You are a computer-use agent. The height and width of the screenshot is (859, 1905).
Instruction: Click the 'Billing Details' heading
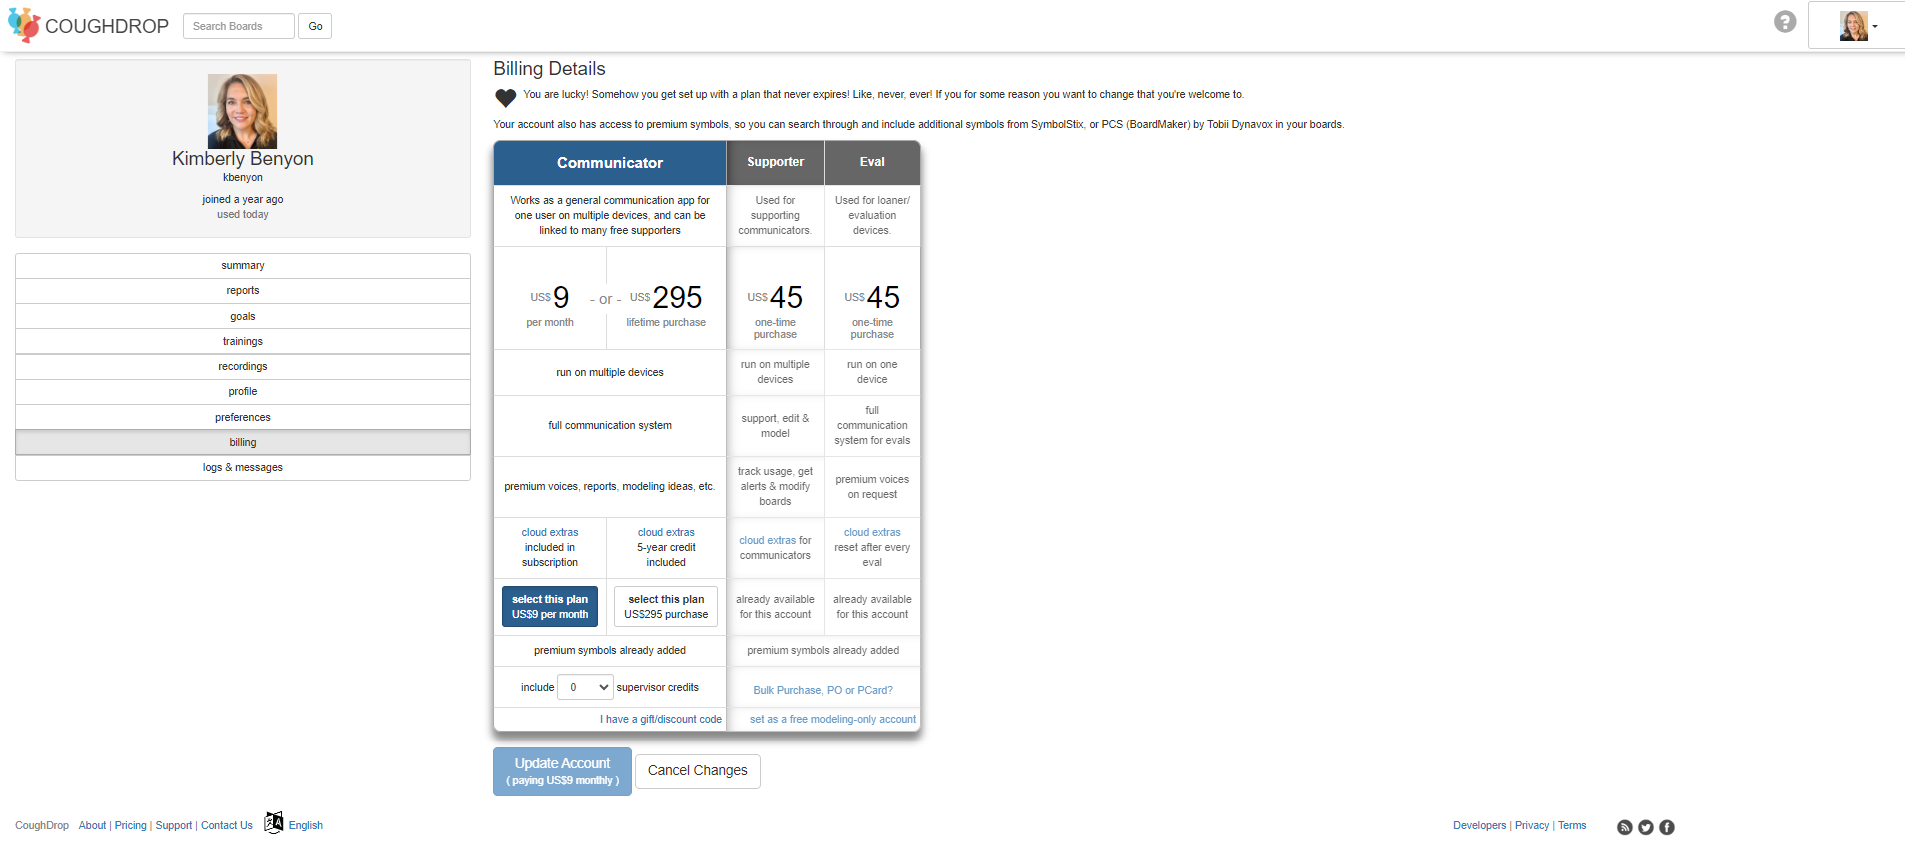tap(549, 69)
